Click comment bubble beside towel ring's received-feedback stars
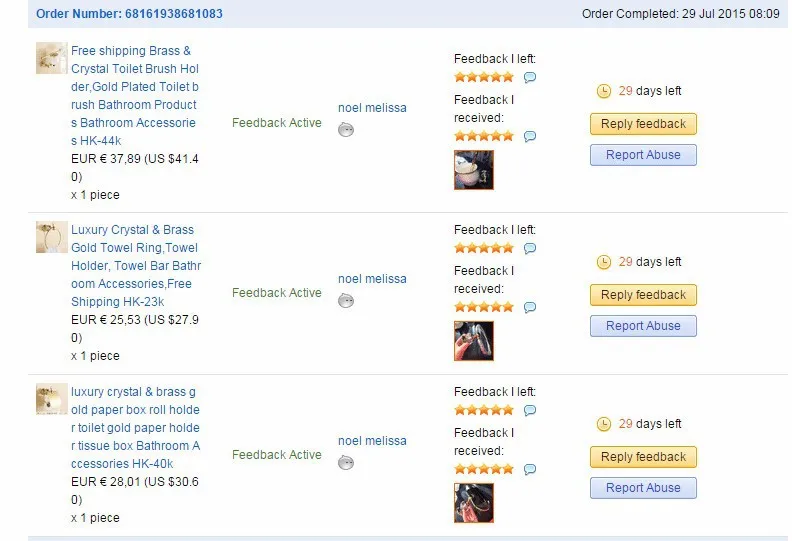 pyautogui.click(x=530, y=307)
